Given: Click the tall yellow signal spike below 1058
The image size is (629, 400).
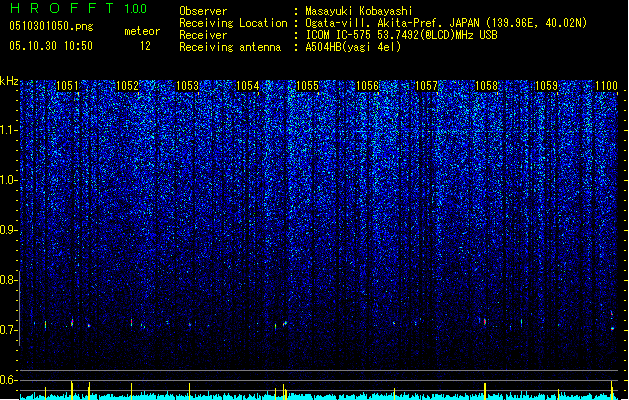Looking at the screenshot, I should [485, 391].
